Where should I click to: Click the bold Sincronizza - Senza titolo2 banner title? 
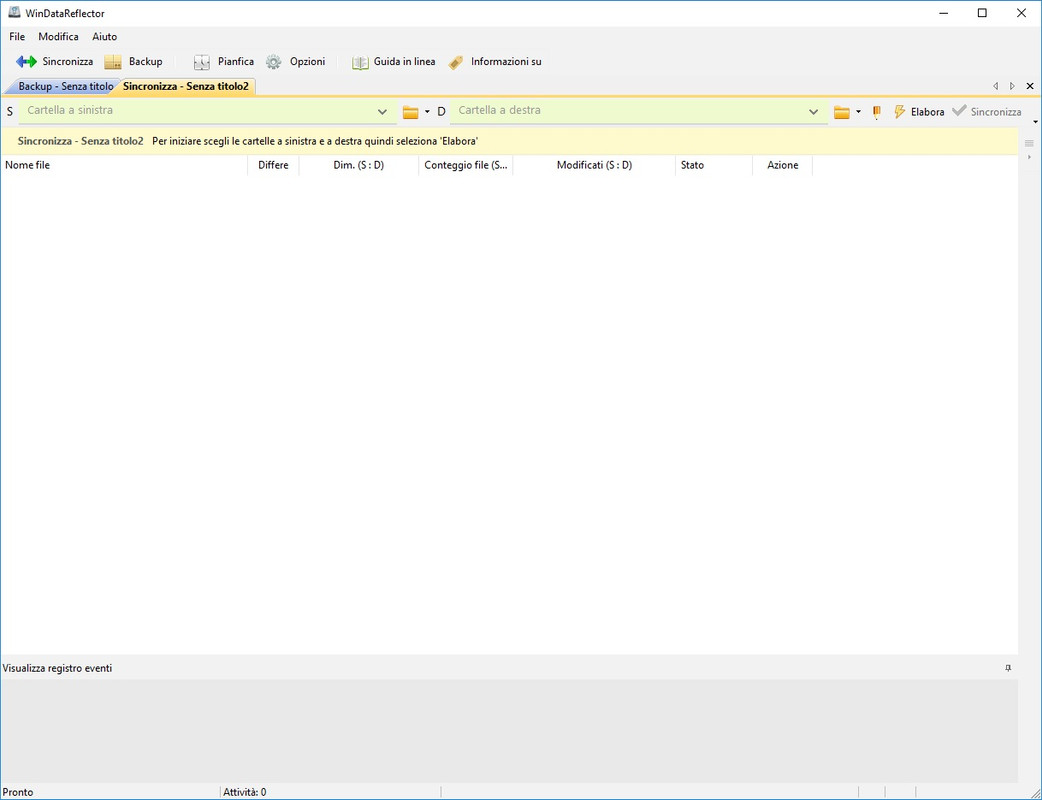[80, 141]
